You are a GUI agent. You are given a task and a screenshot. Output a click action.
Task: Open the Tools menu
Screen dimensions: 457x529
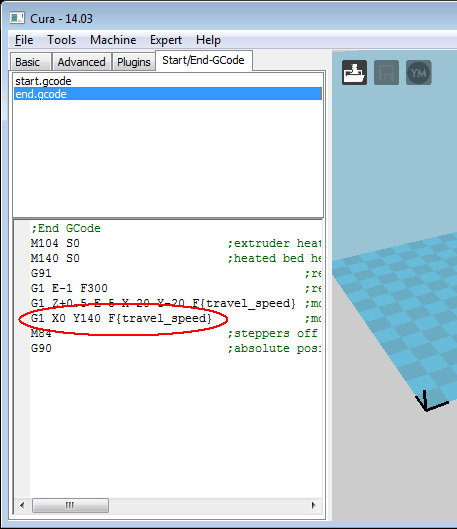coord(61,40)
